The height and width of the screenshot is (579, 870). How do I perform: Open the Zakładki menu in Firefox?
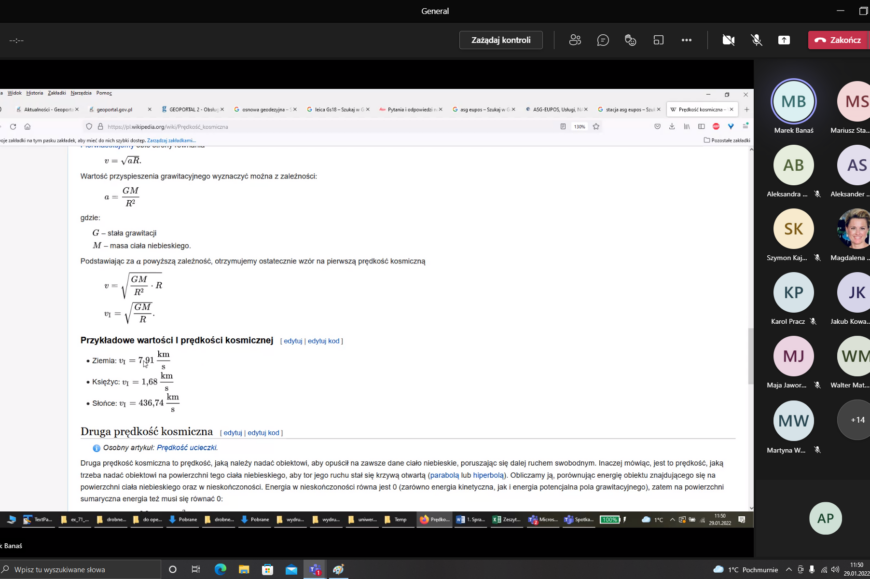pyautogui.click(x=57, y=93)
